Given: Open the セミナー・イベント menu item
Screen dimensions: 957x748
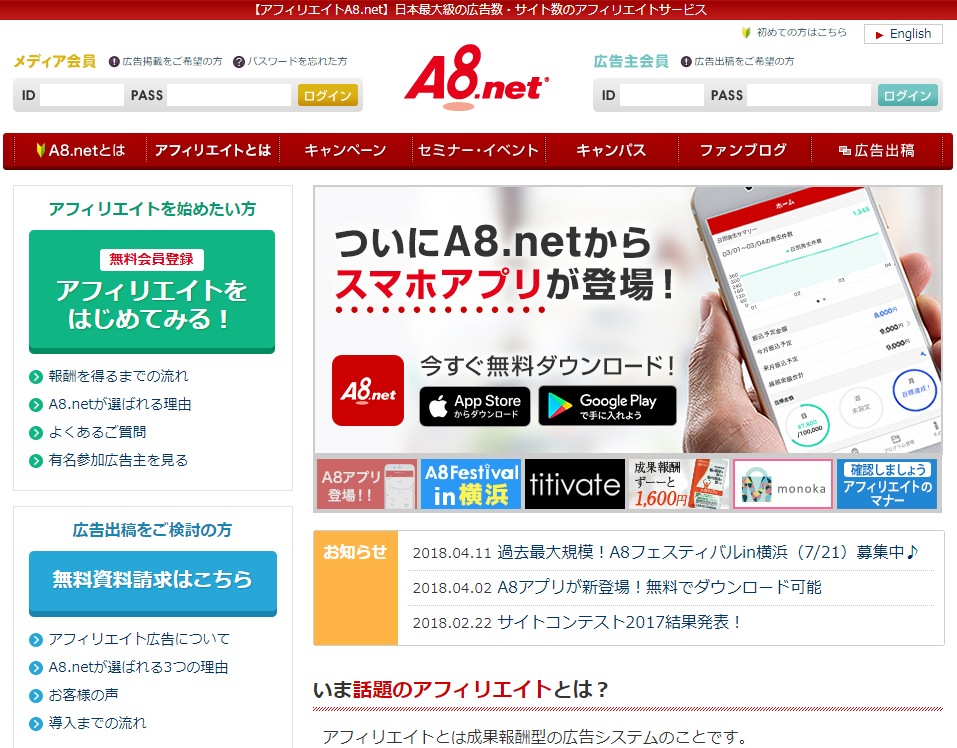Looking at the screenshot, I should point(478,151).
